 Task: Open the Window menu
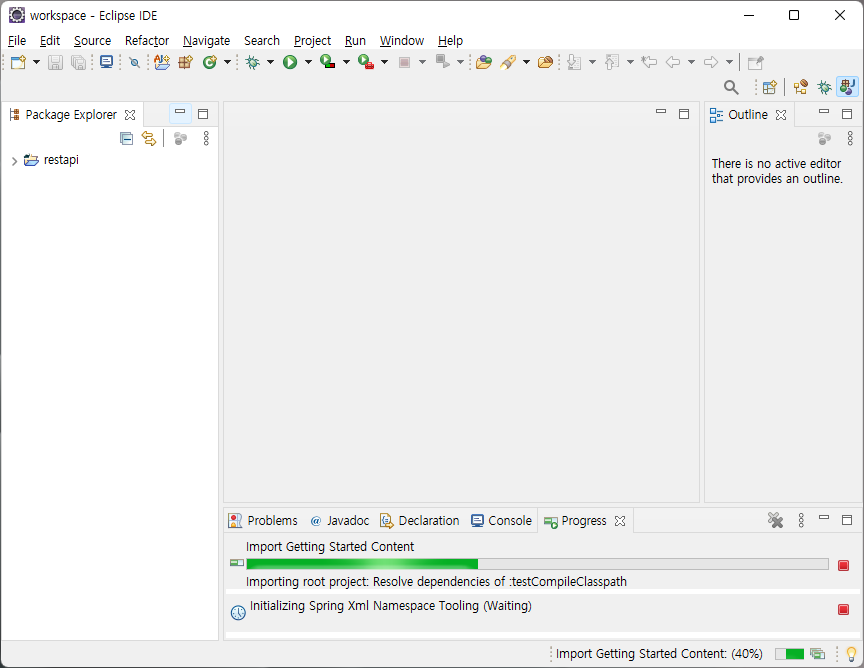402,40
